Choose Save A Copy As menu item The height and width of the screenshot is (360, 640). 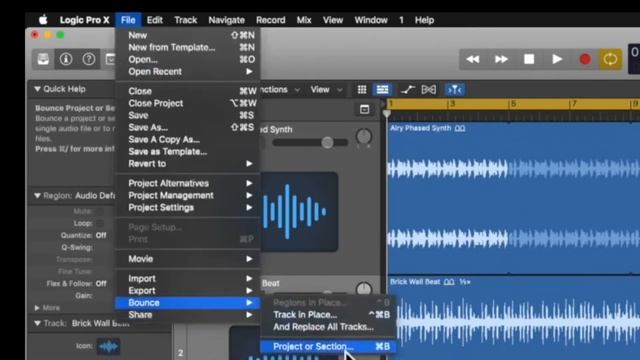(x=188, y=140)
